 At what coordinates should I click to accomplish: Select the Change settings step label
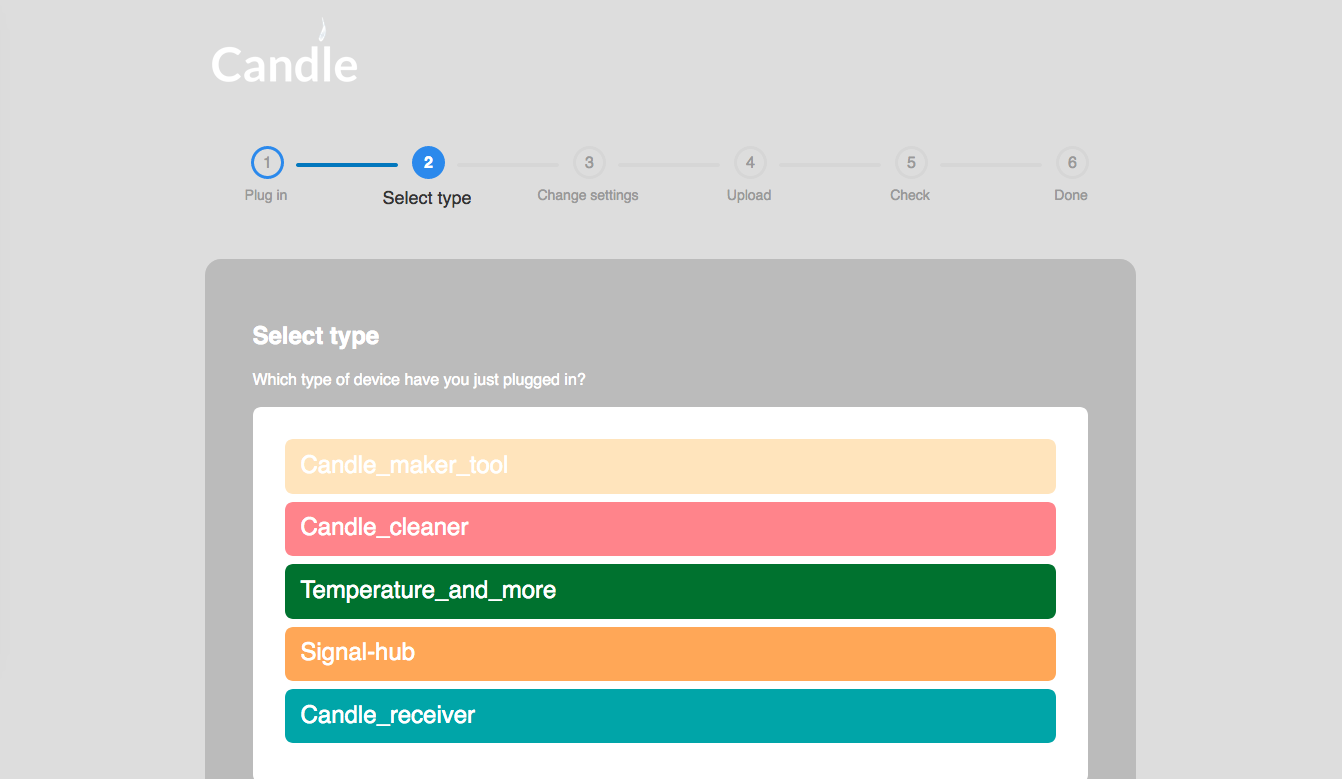click(588, 195)
